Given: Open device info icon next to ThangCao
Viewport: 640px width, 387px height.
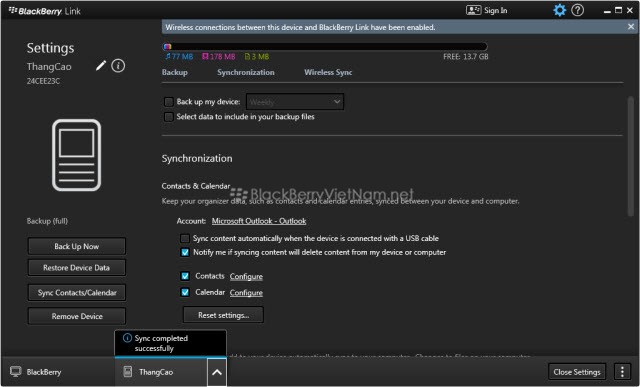Looking at the screenshot, I should coord(118,66).
